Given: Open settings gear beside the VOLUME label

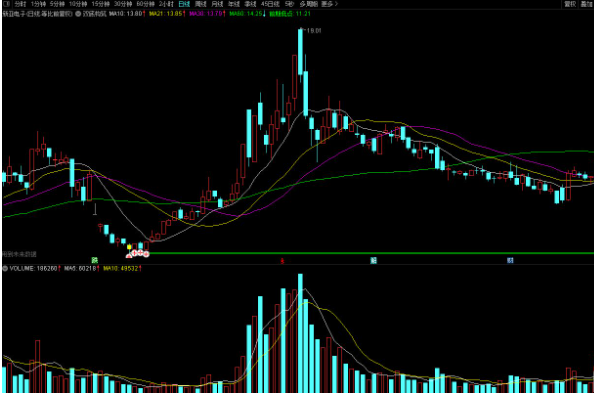Looking at the screenshot, I should pyautogui.click(x=5, y=268).
